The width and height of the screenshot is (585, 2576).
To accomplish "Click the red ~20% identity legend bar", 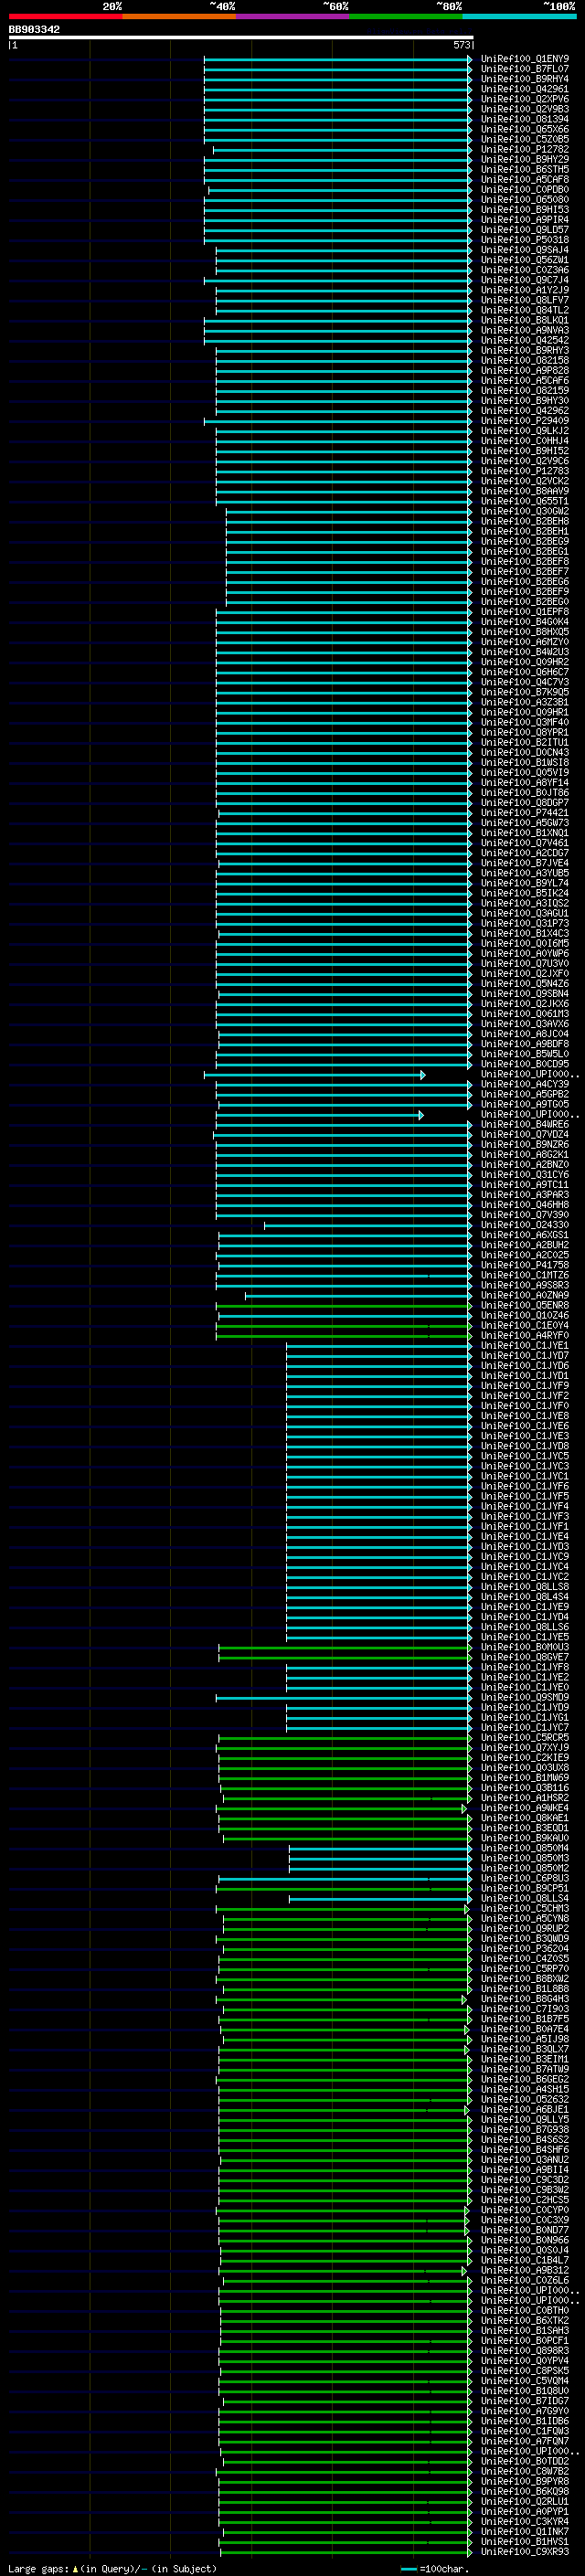I will [x=65, y=17].
